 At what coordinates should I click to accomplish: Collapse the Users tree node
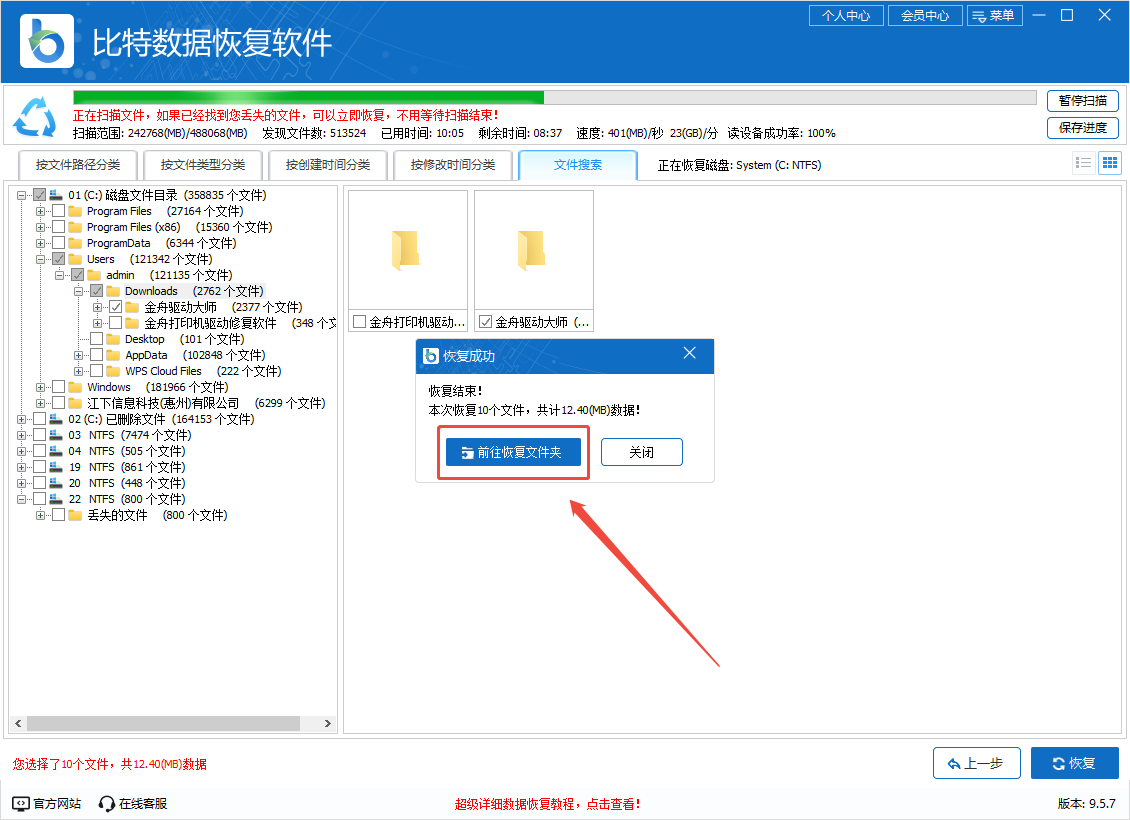tap(40, 259)
